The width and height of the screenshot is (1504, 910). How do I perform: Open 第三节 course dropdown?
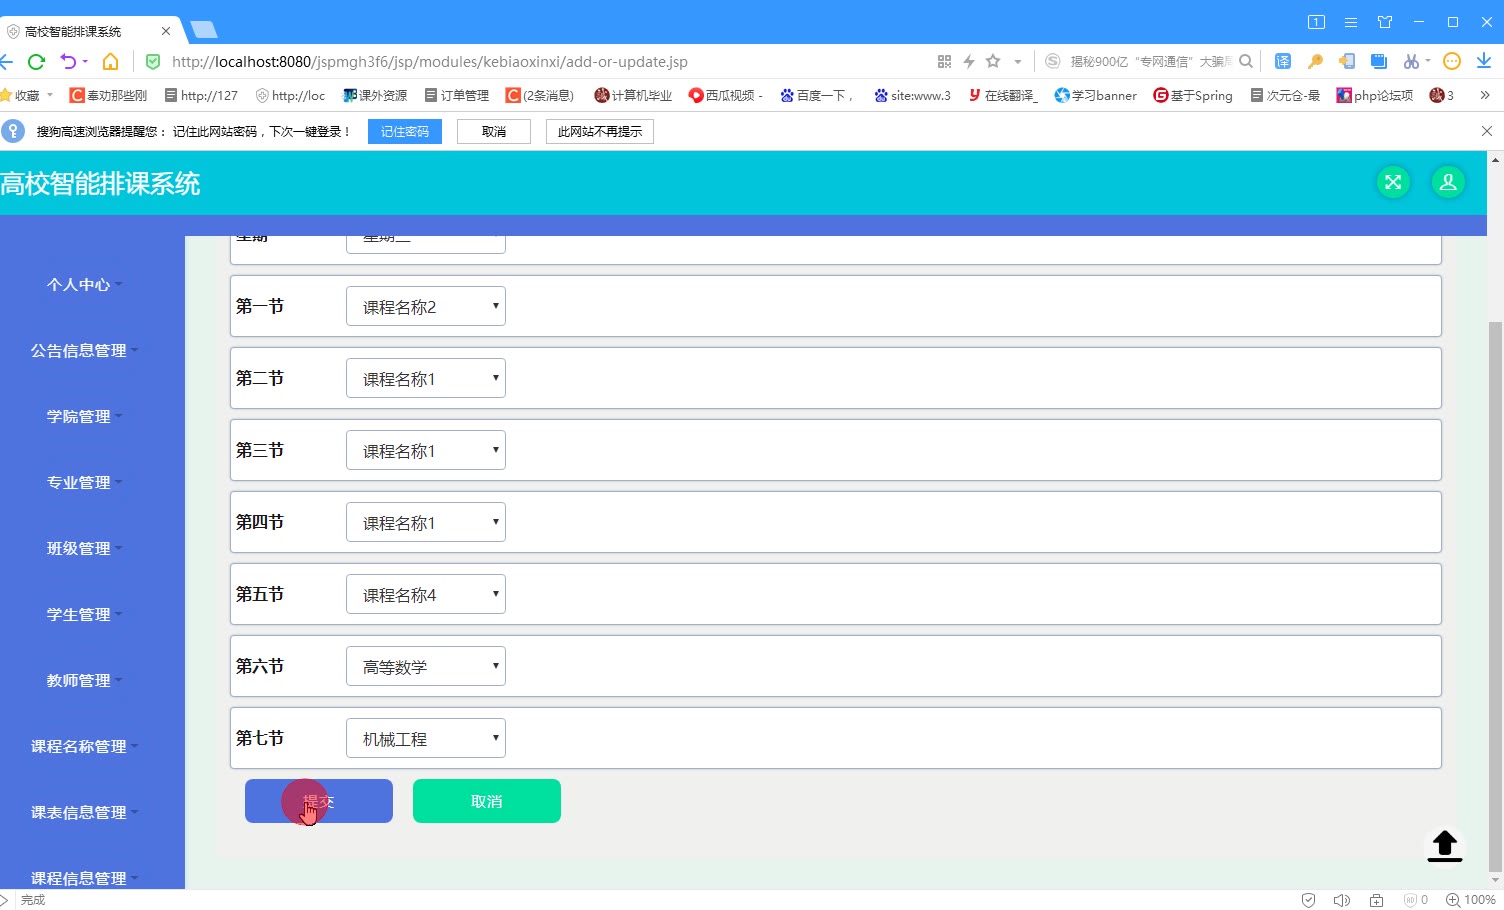coord(426,450)
